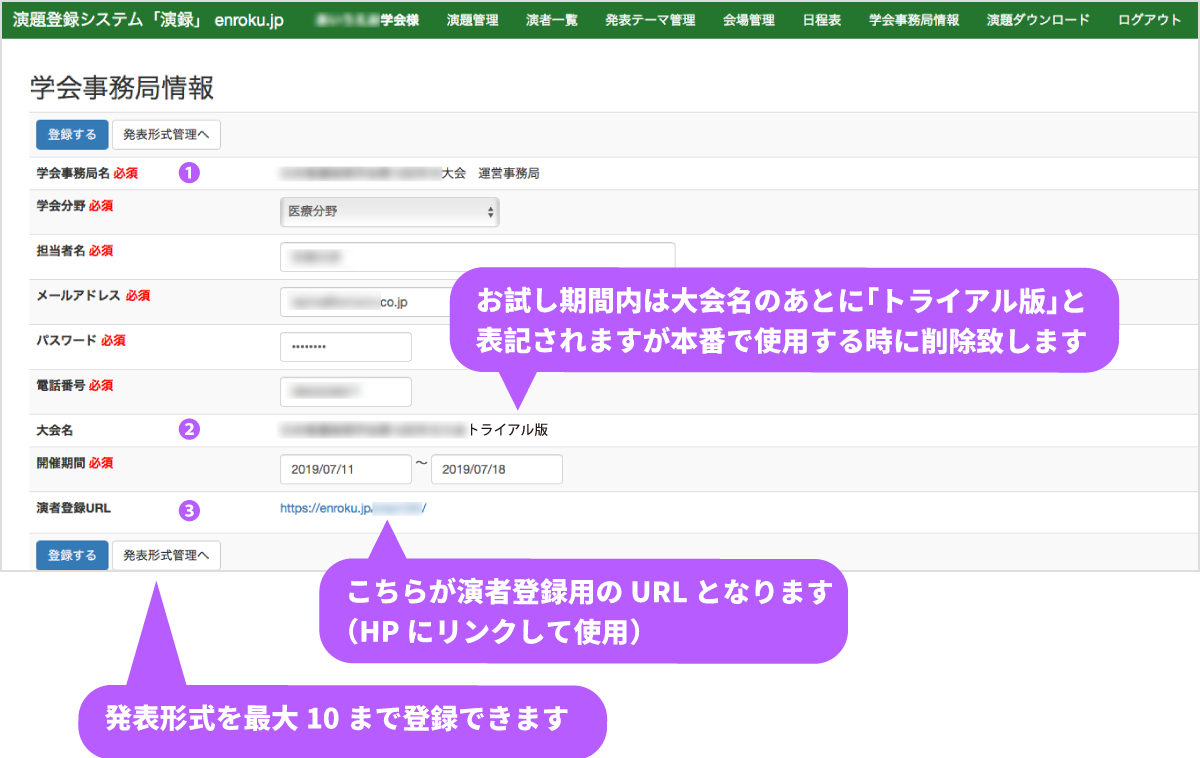Image resolution: width=1200 pixels, height=758 pixels.
Task: Open the 学会分野 dropdown showing 医療分野
Action: tap(390, 212)
